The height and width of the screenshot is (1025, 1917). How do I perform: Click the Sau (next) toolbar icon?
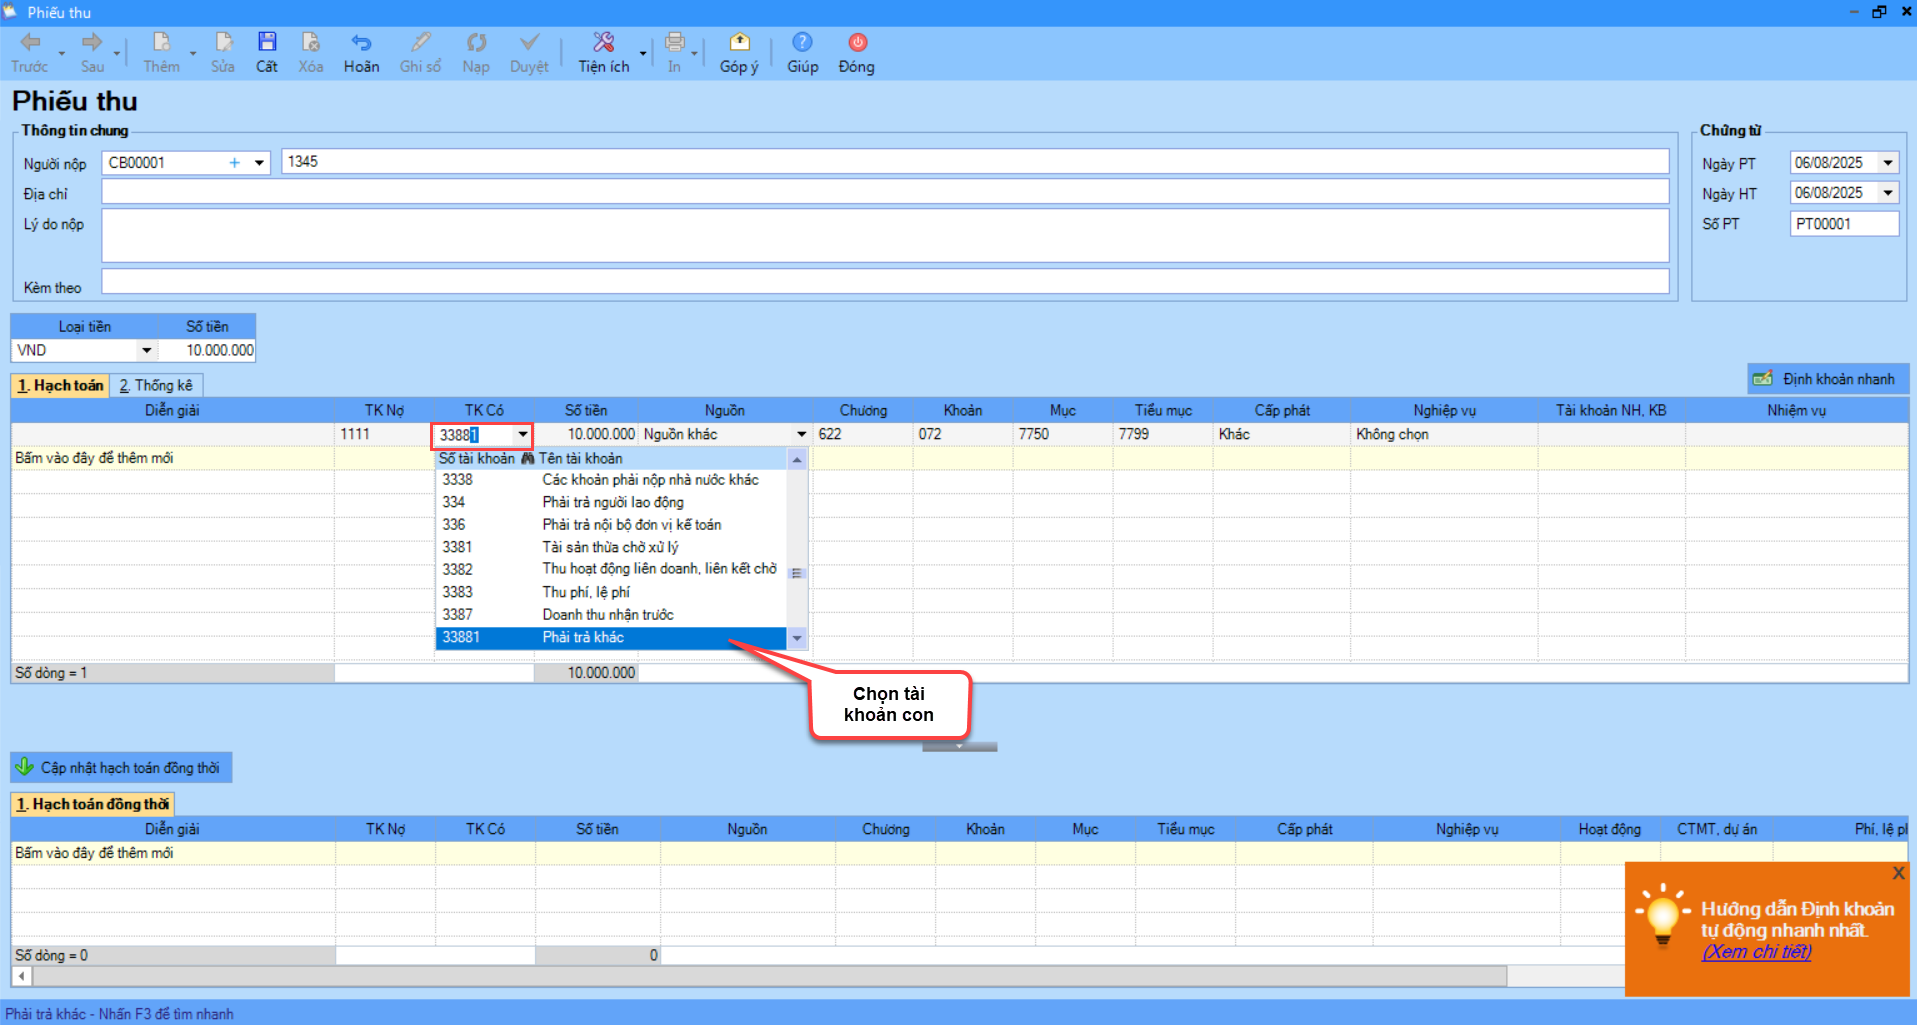pyautogui.click(x=92, y=42)
